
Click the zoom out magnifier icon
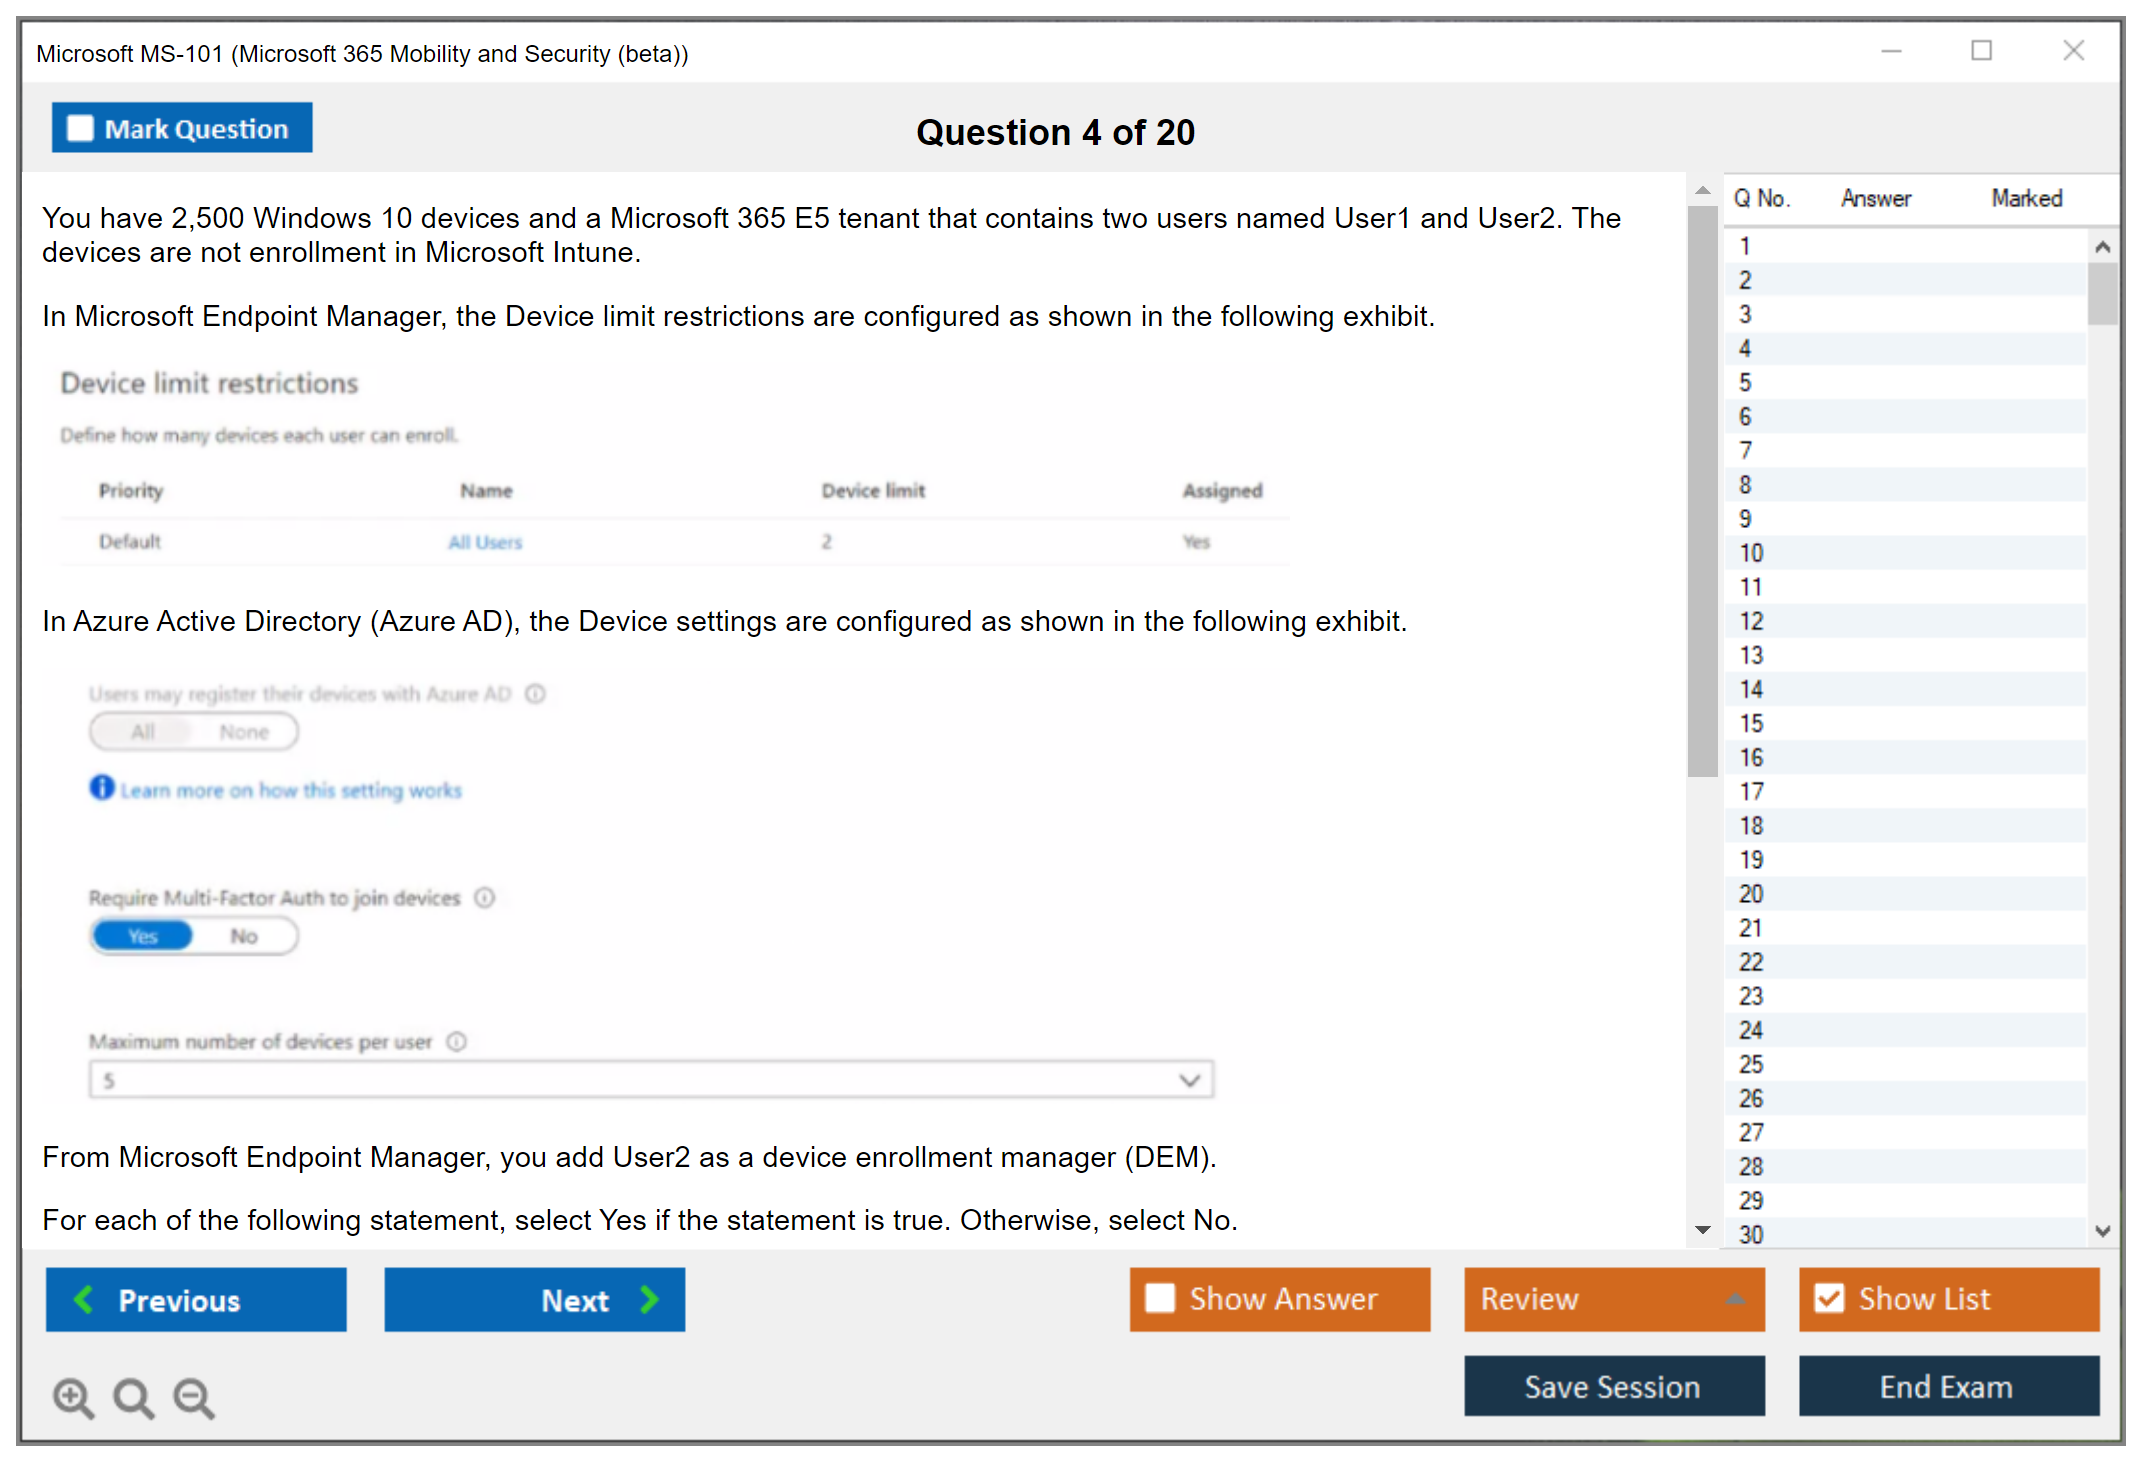click(193, 1397)
